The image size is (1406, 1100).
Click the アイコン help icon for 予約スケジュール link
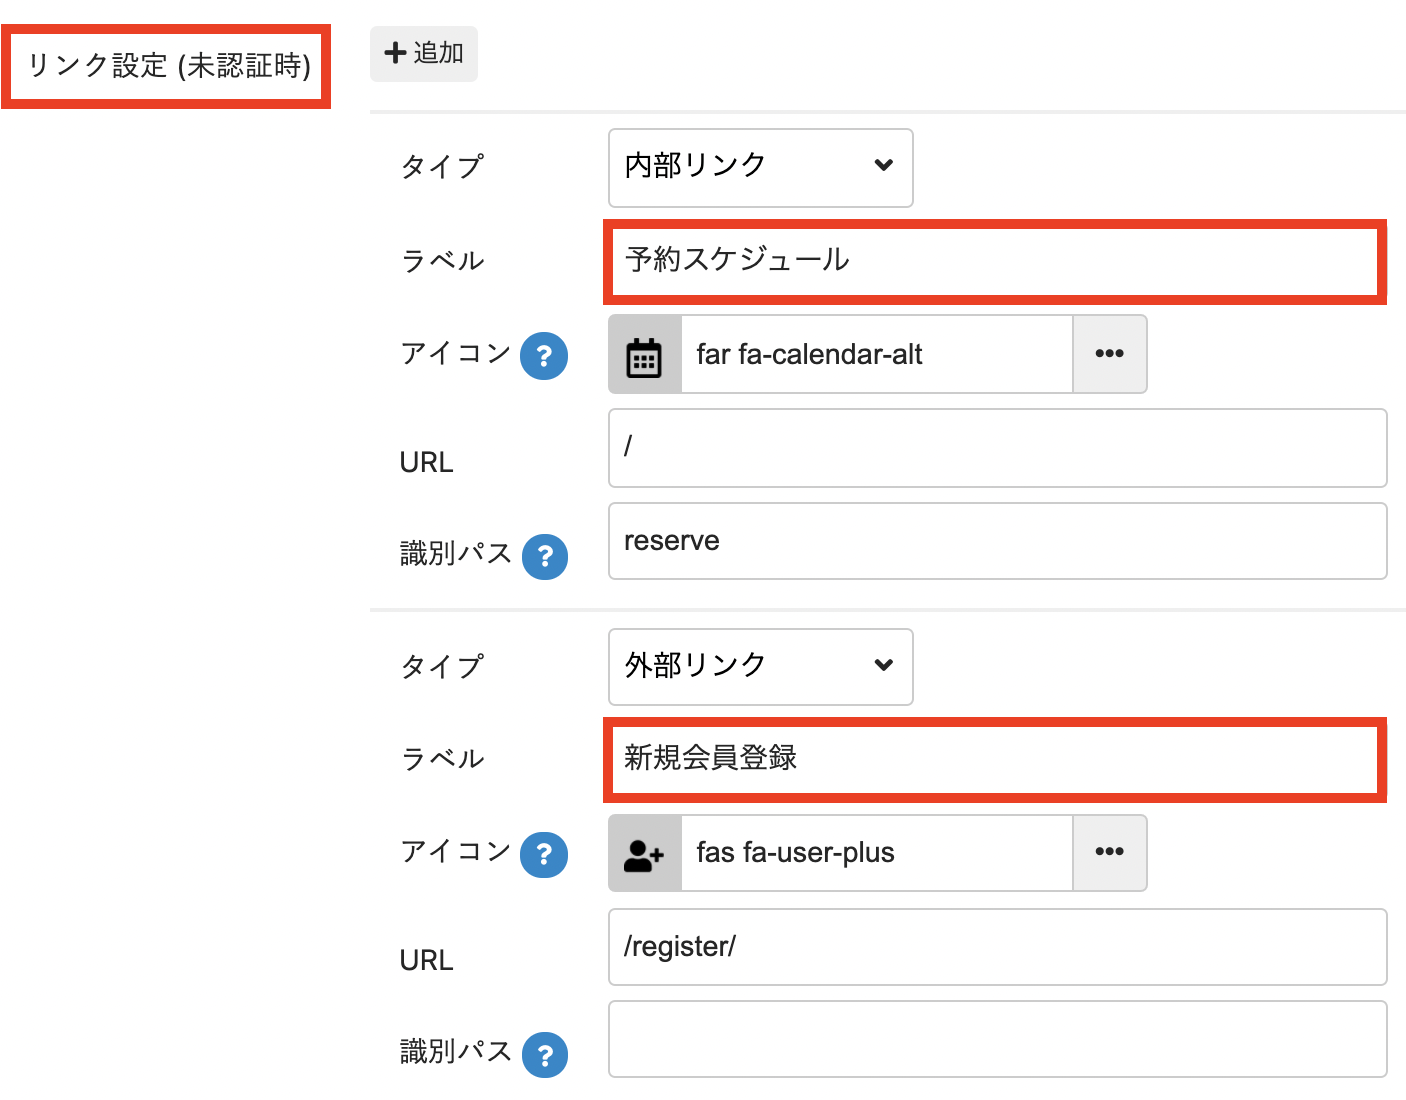544,356
